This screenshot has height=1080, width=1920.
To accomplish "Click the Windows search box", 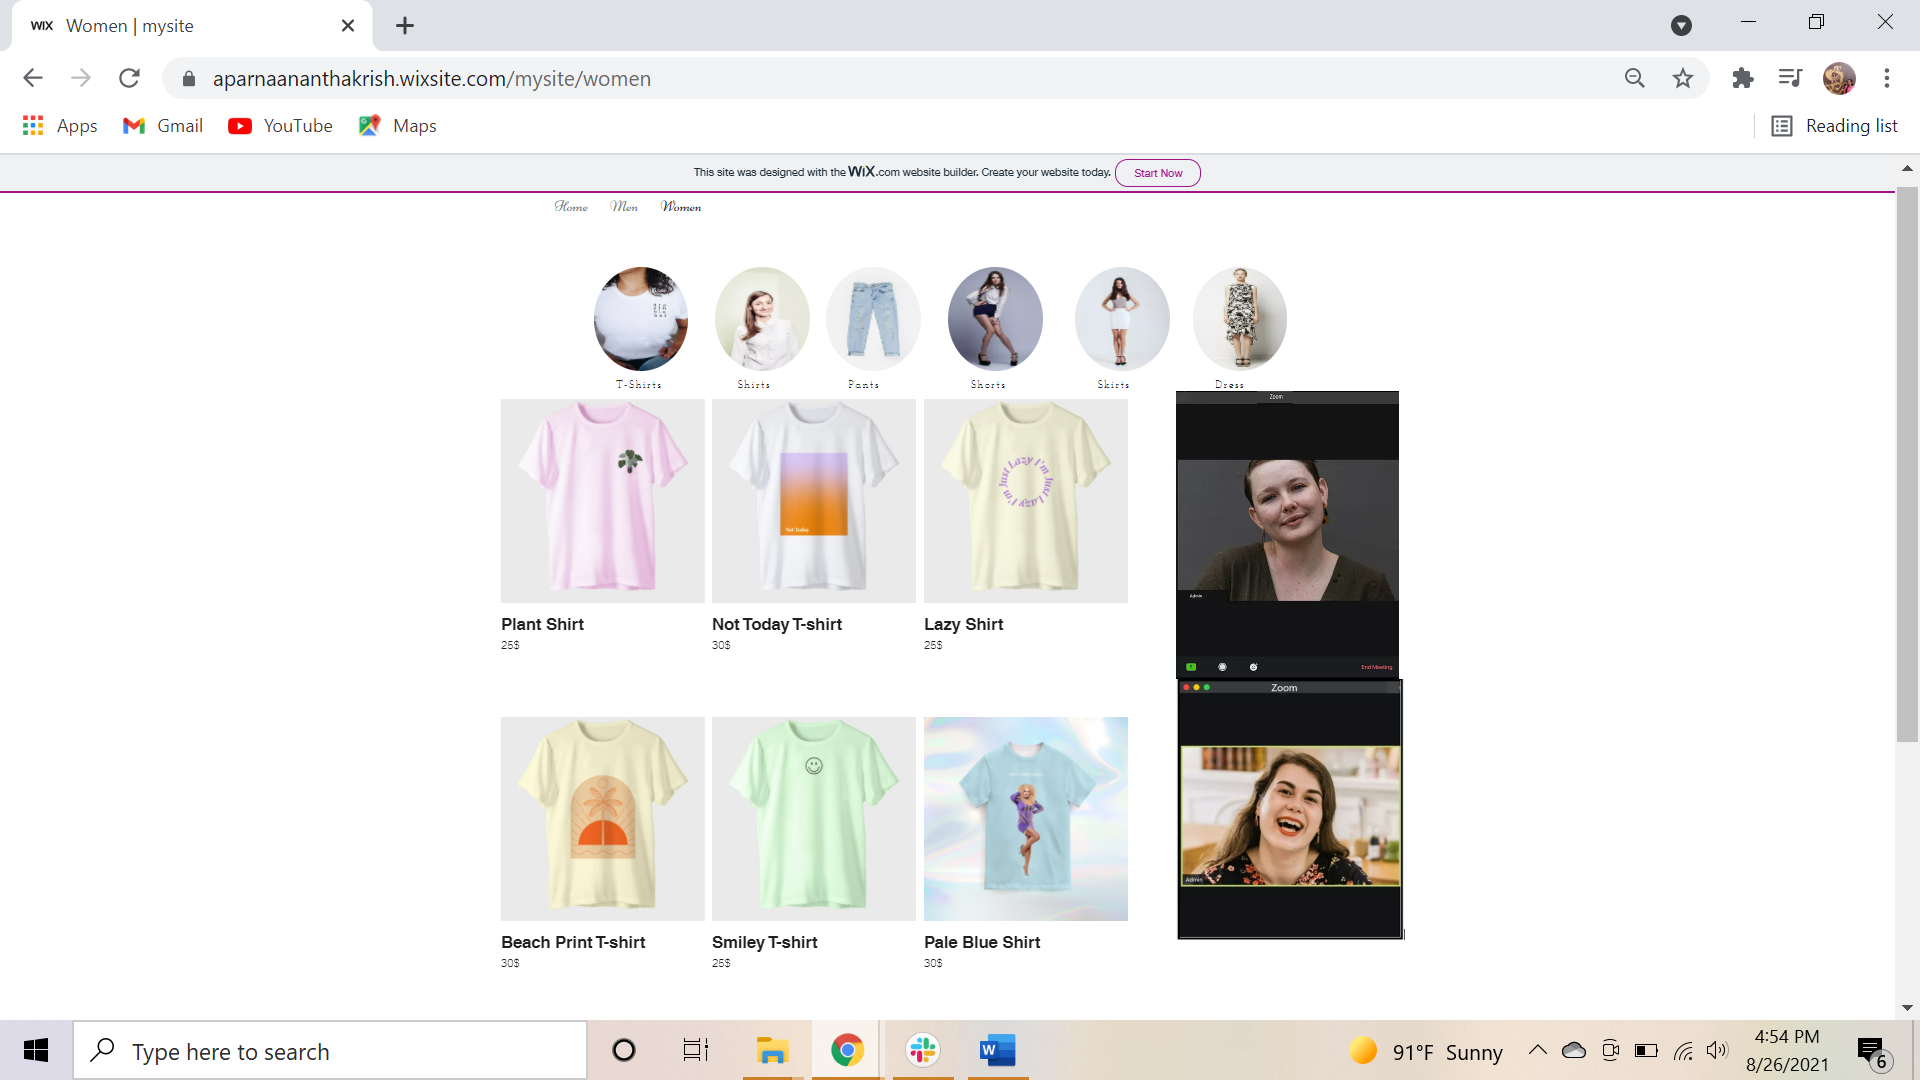I will (330, 1051).
